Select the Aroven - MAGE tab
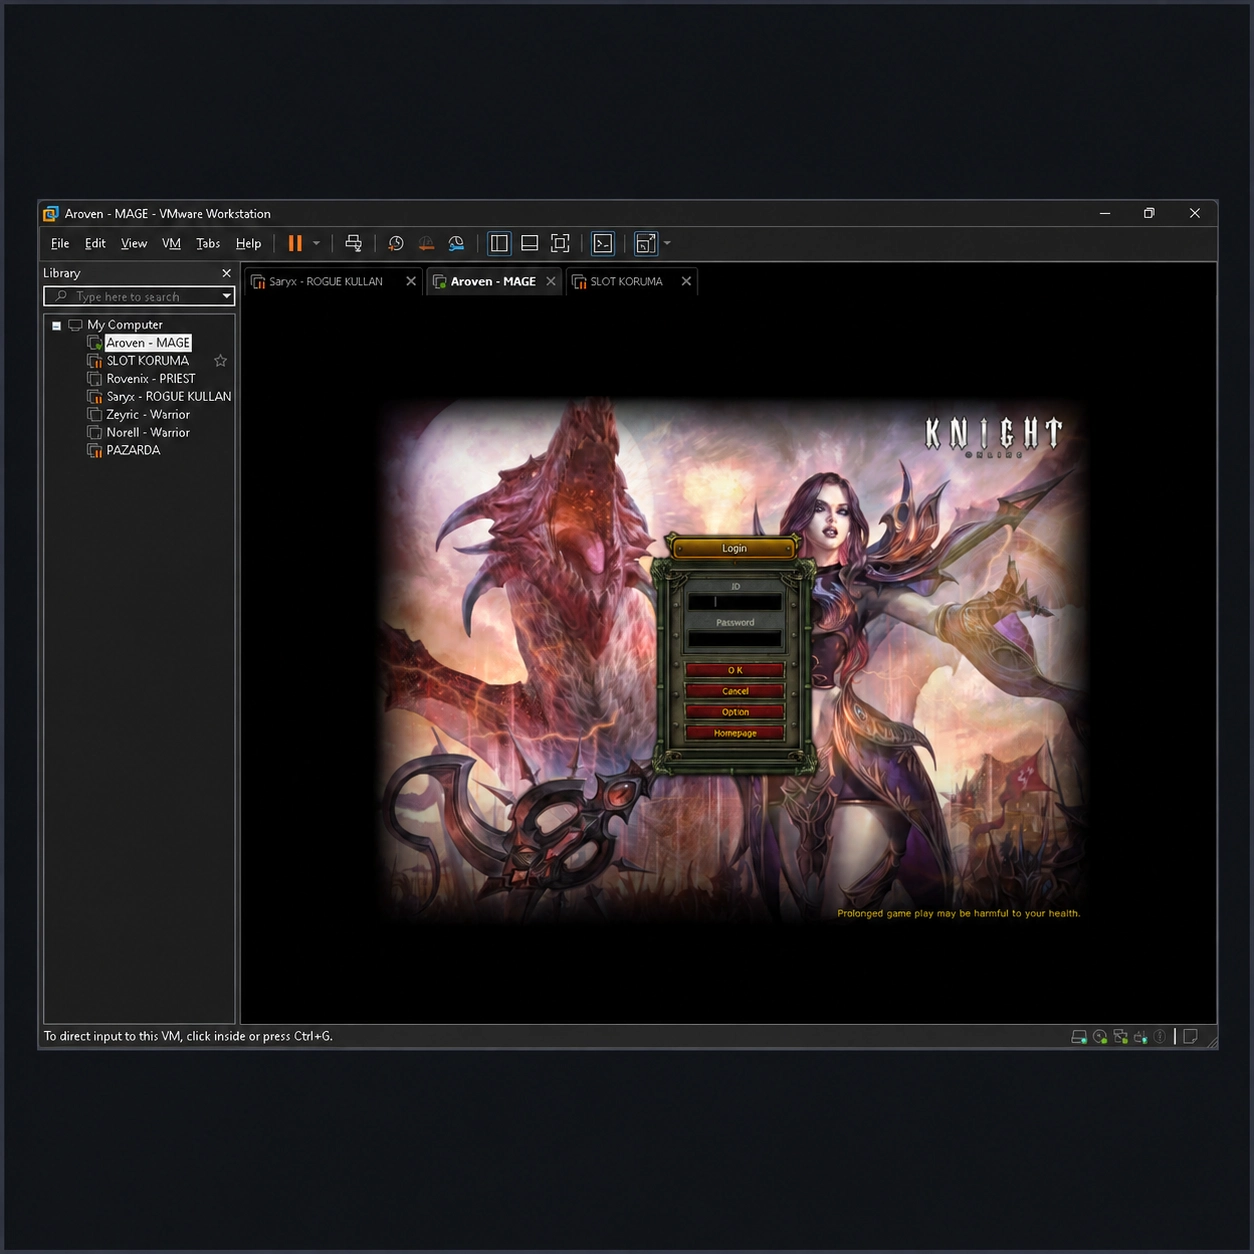This screenshot has width=1254, height=1254. click(x=493, y=282)
